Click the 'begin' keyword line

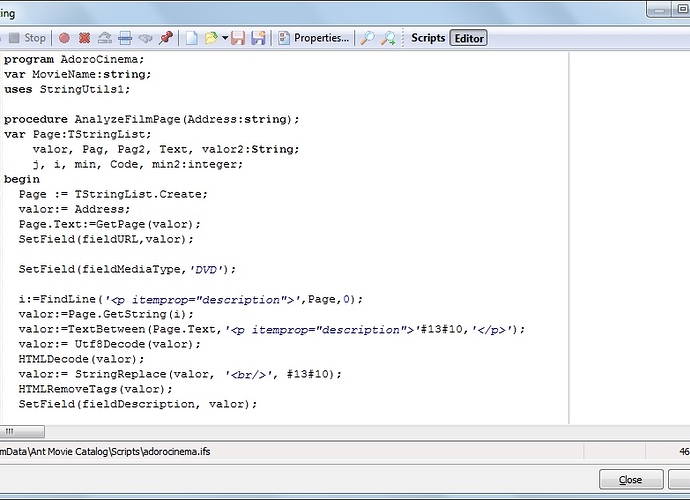(22, 179)
